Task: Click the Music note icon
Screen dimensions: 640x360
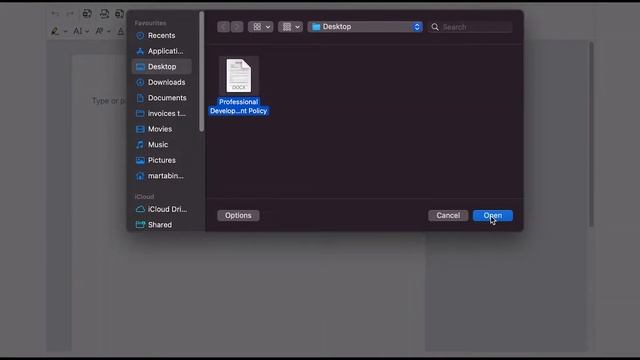Action: 140,144
